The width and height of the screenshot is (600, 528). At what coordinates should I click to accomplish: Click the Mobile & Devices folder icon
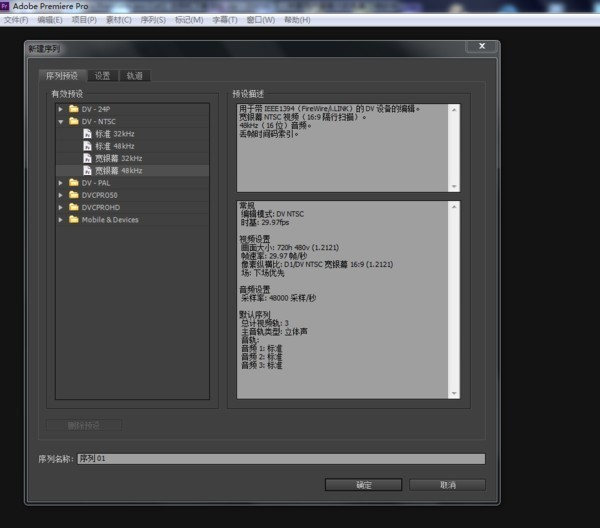[x=73, y=219]
